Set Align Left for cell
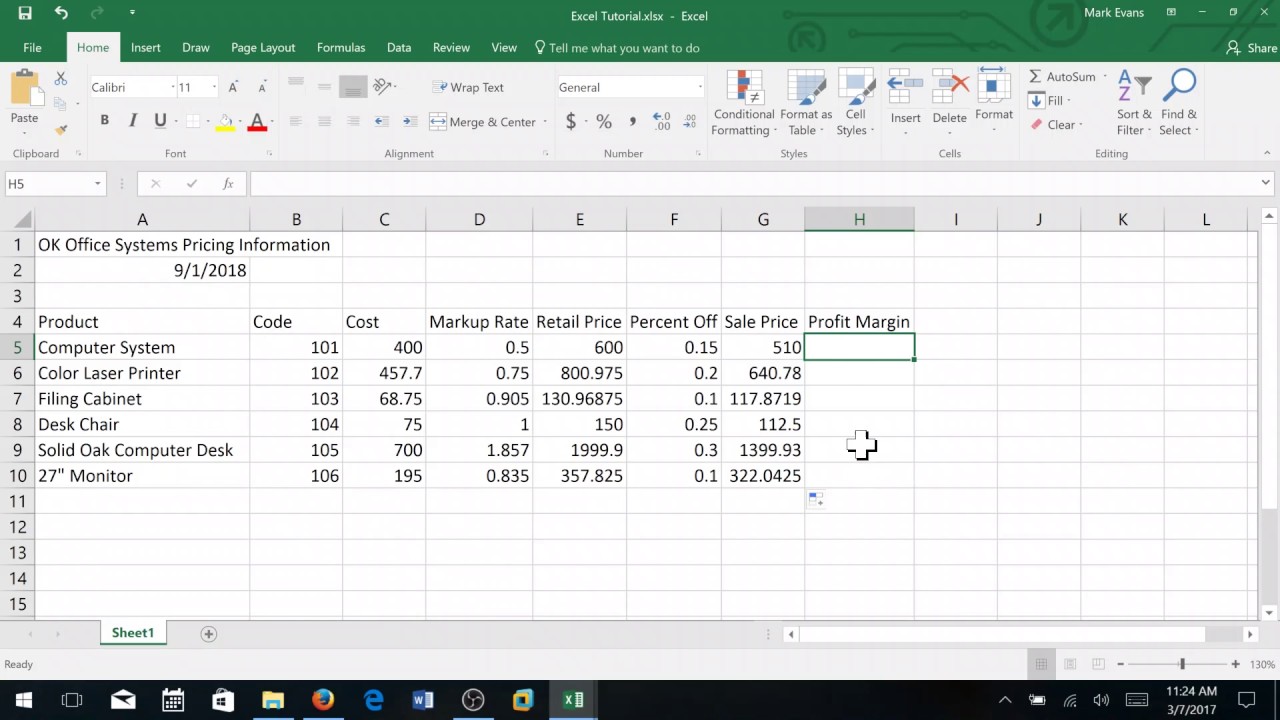This screenshot has width=1280, height=720. coord(295,122)
